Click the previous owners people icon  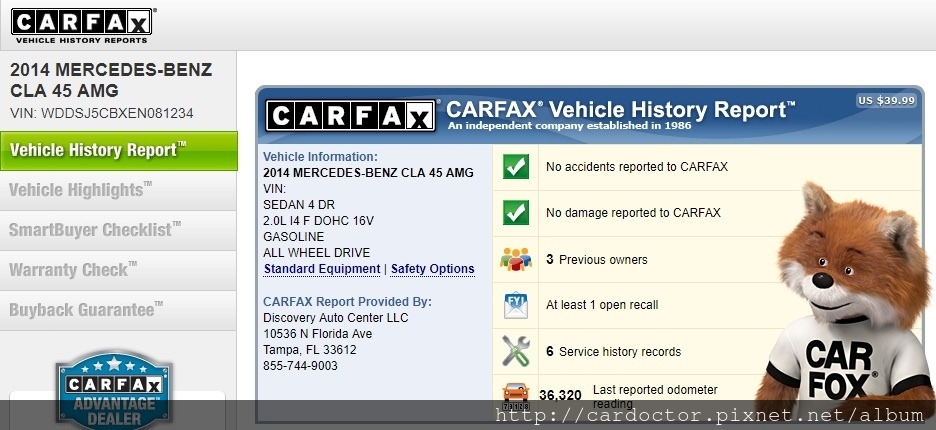coord(516,259)
